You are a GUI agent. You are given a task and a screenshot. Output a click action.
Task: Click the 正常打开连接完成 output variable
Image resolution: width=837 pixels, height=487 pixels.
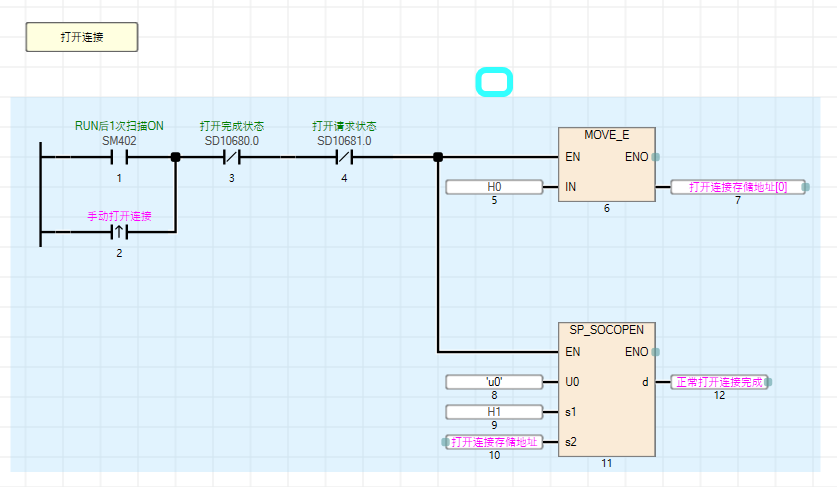tap(719, 382)
